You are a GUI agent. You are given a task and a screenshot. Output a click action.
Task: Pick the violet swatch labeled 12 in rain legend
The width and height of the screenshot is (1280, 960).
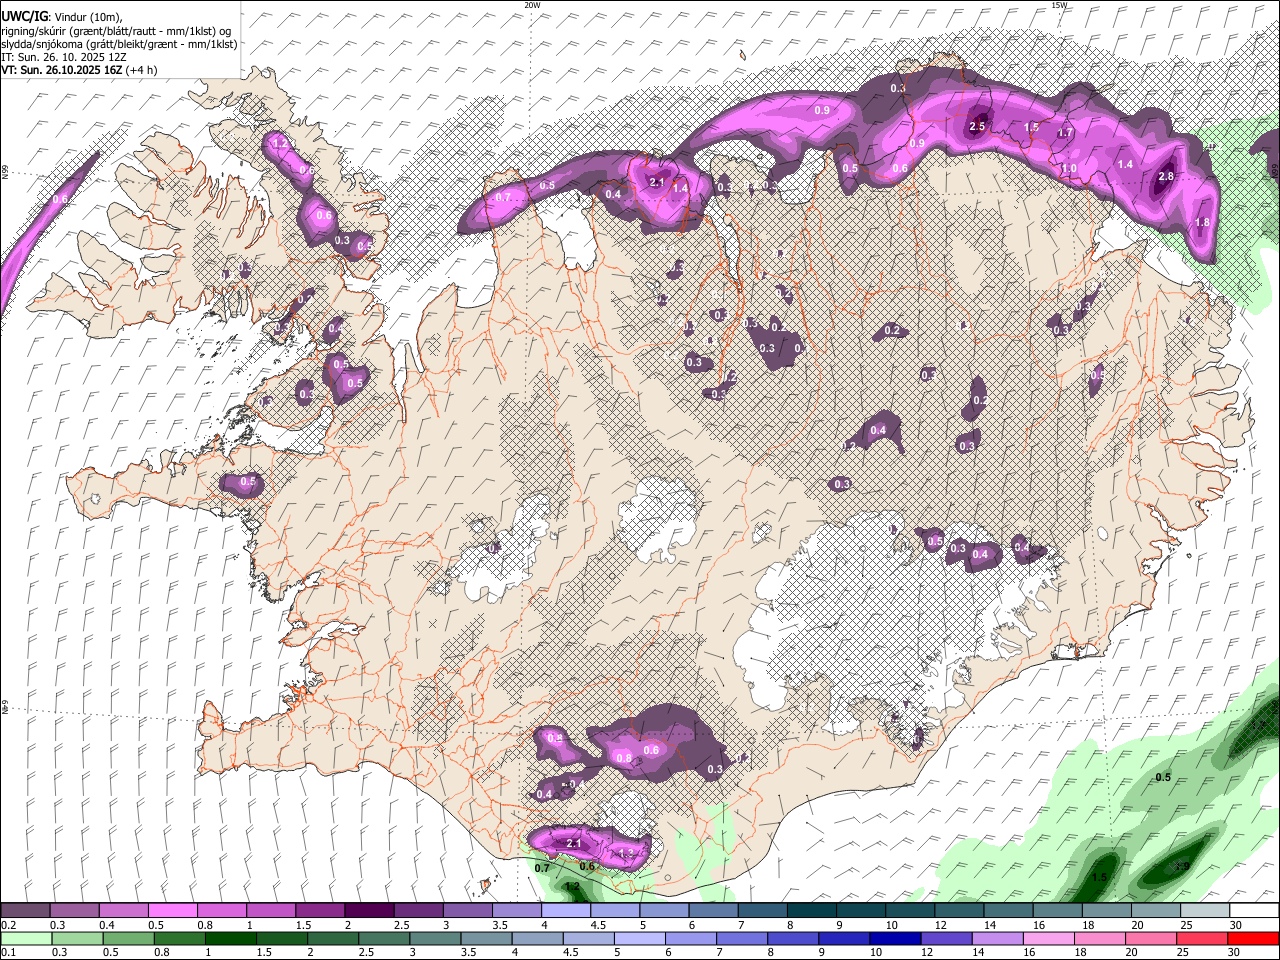[x=946, y=939]
